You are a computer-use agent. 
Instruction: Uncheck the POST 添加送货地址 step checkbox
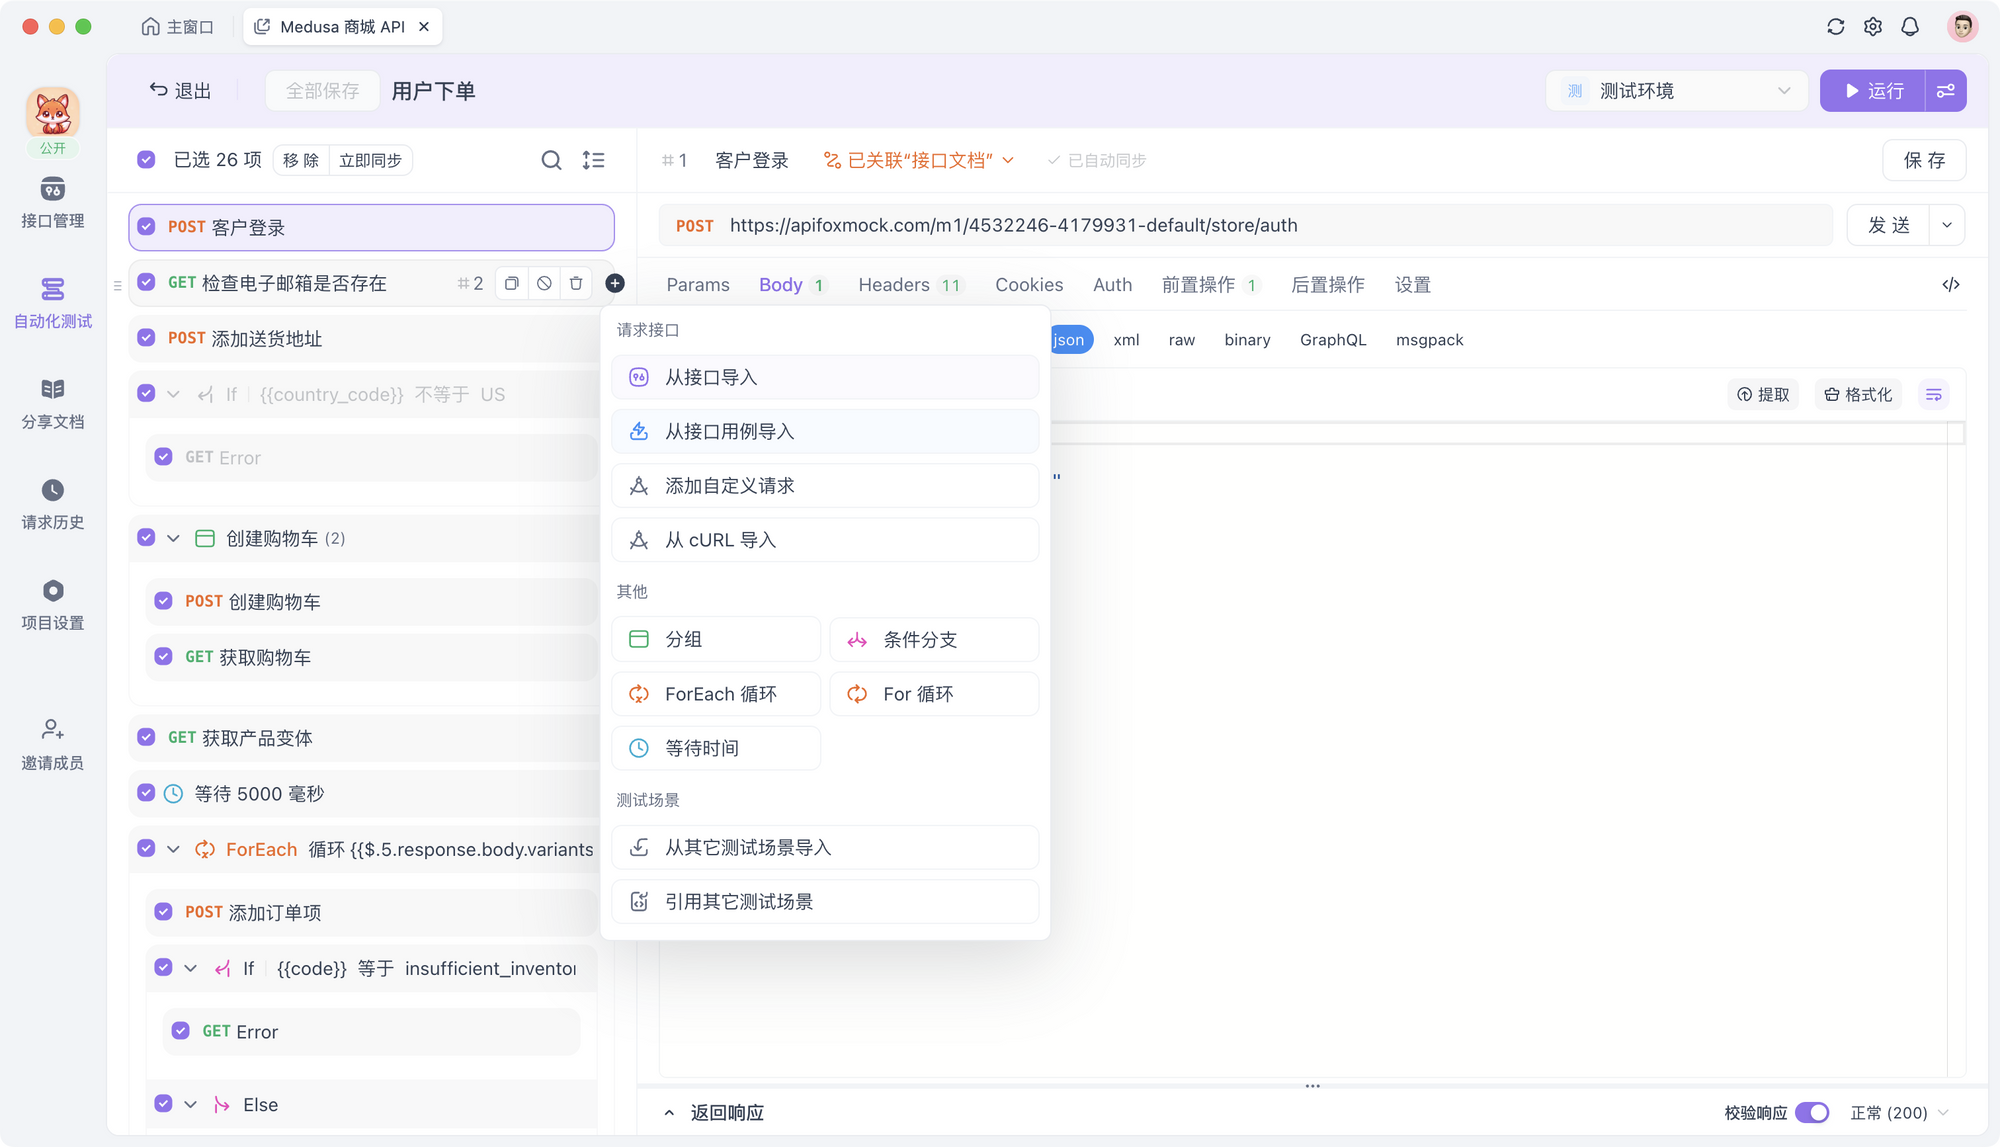point(146,338)
